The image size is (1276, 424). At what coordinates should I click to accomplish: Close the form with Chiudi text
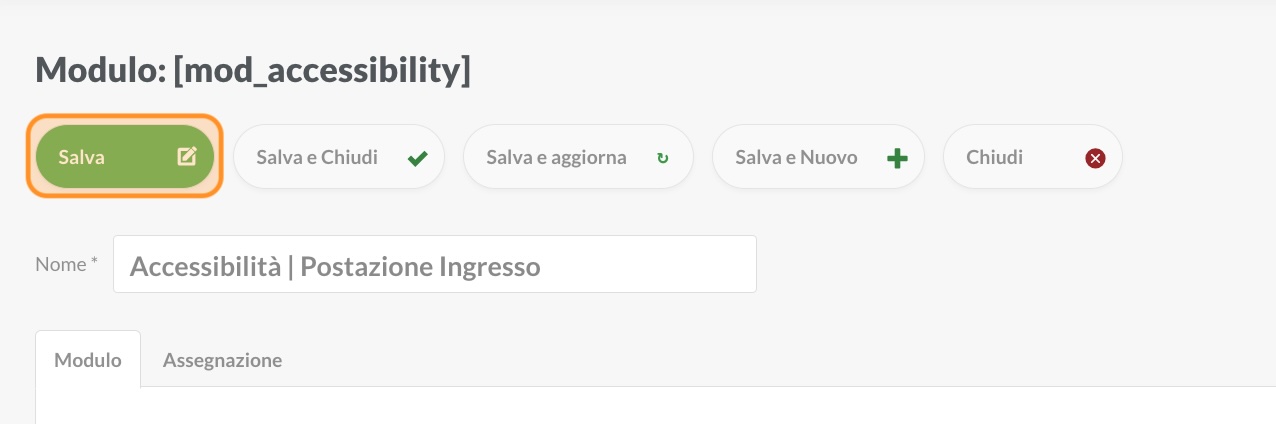[x=994, y=157]
